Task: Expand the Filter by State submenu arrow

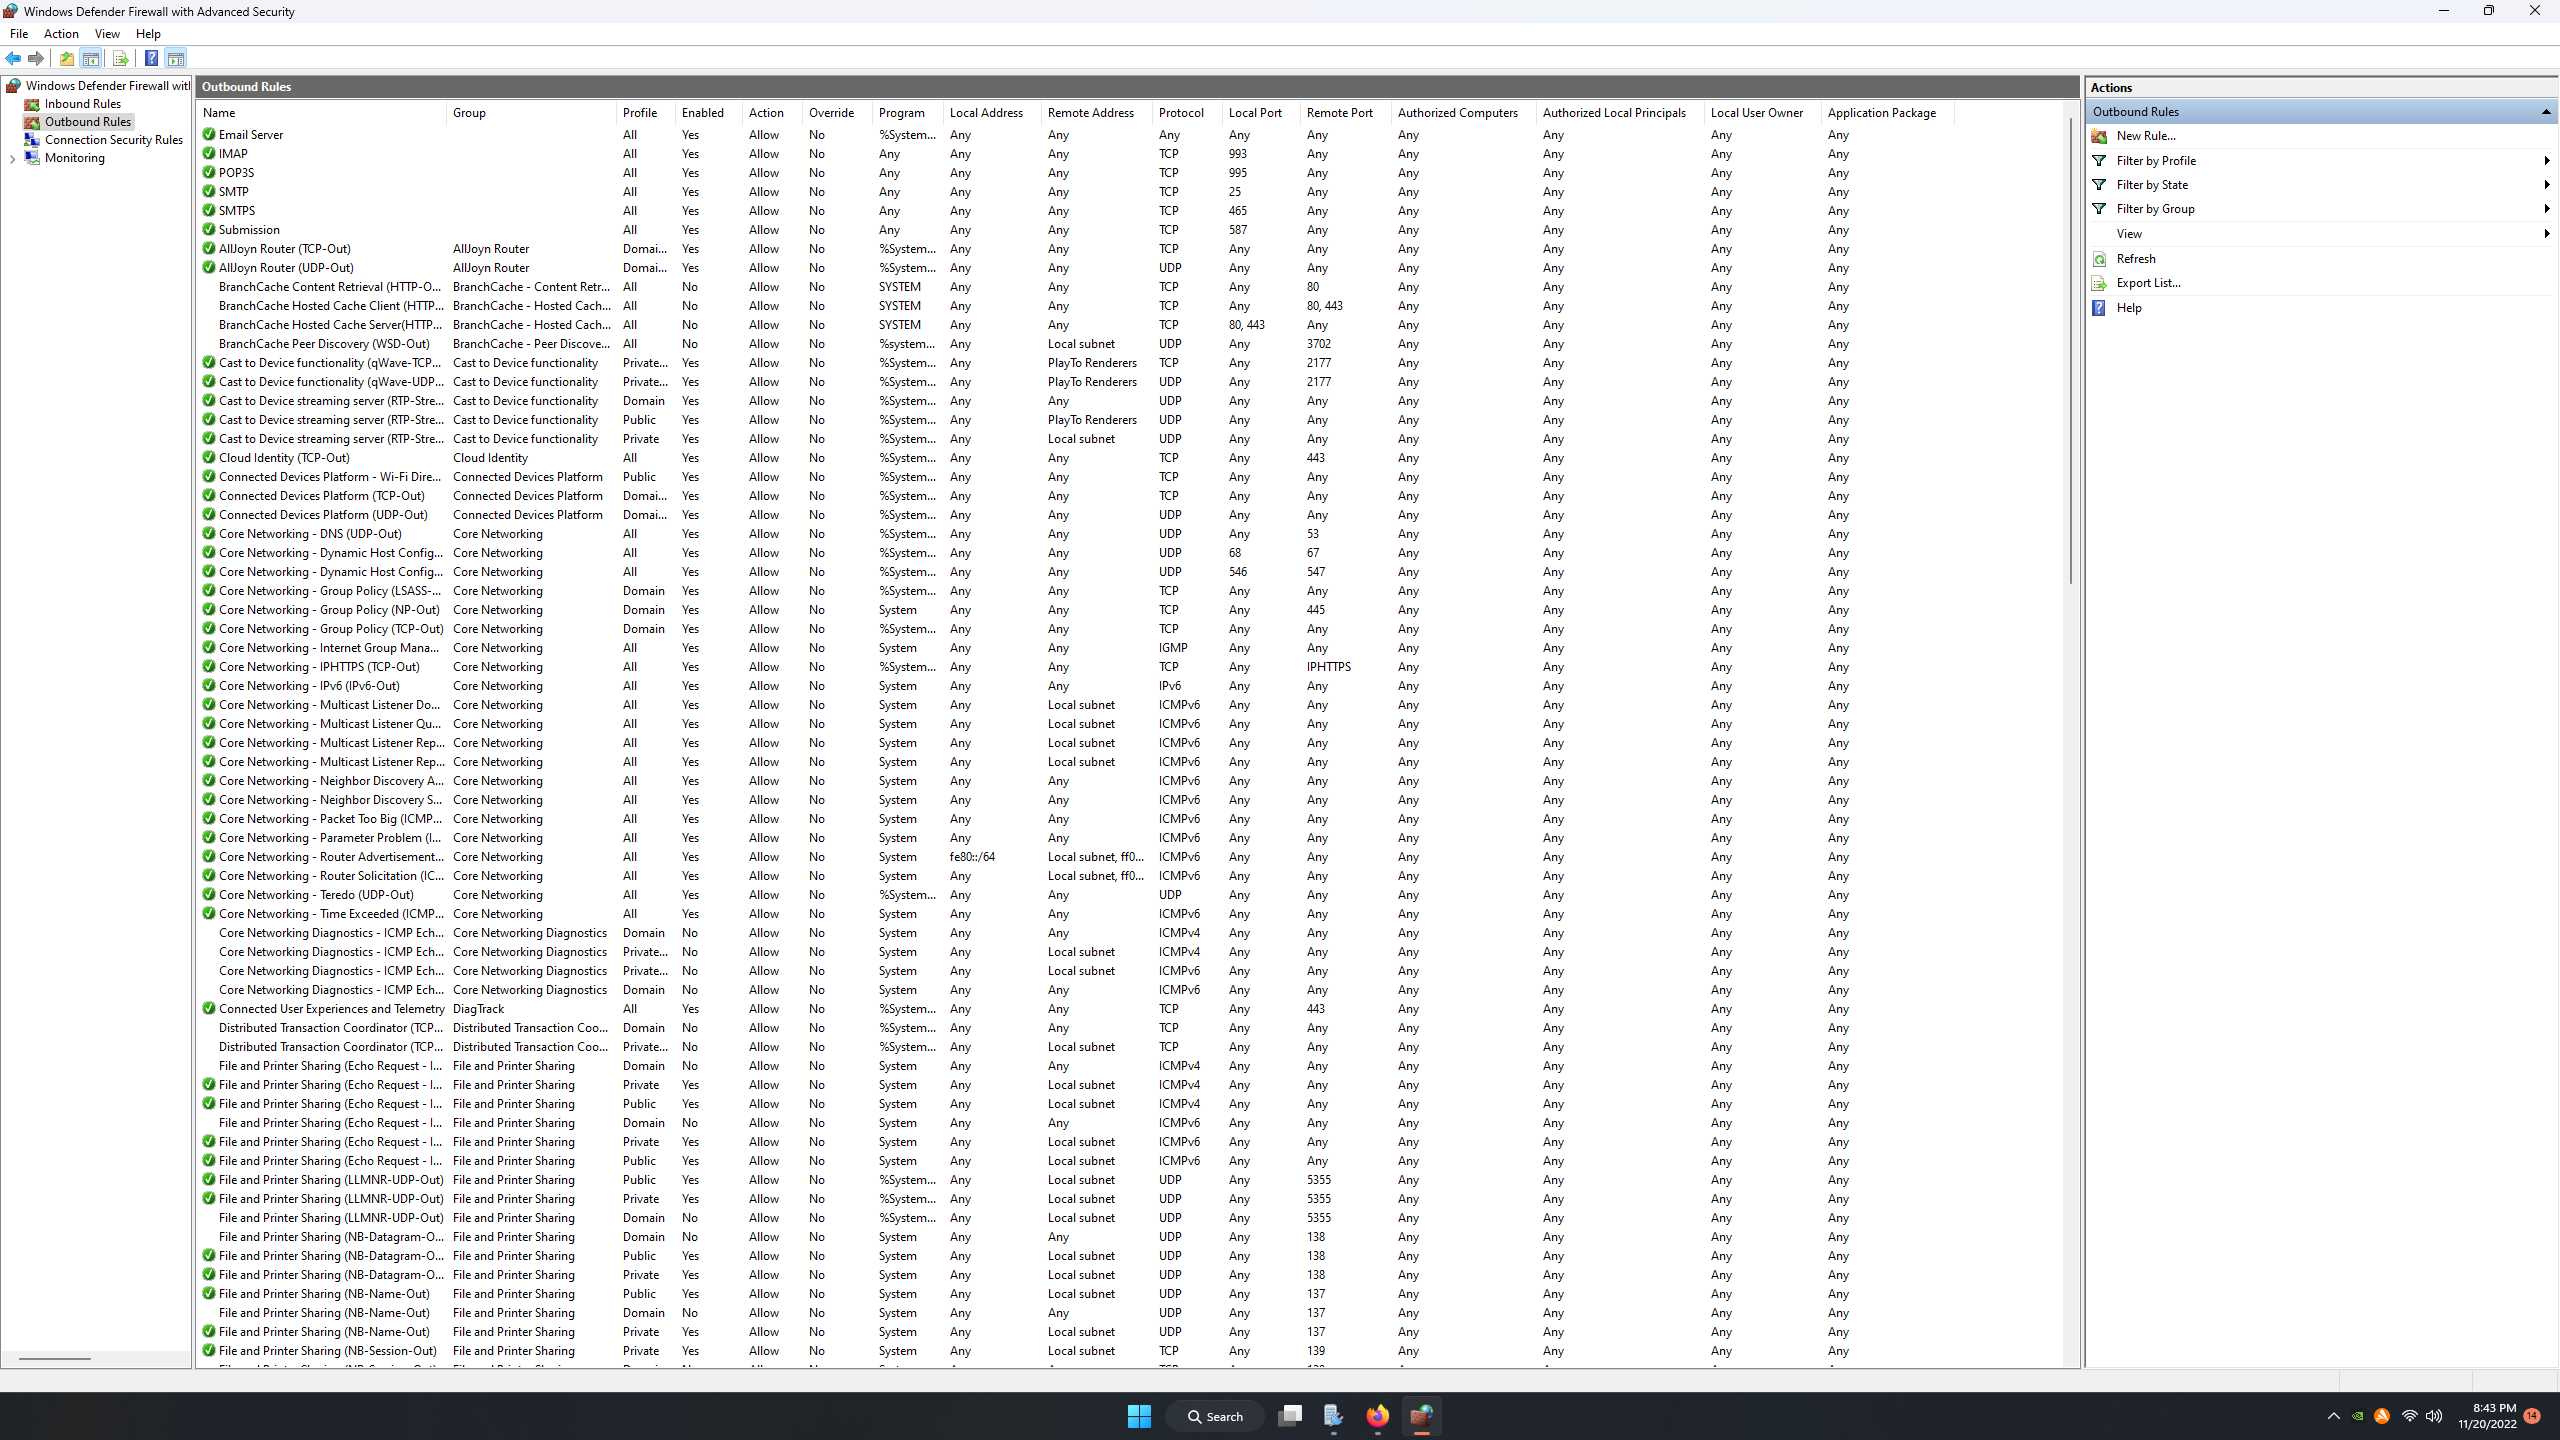Action: (x=2547, y=185)
